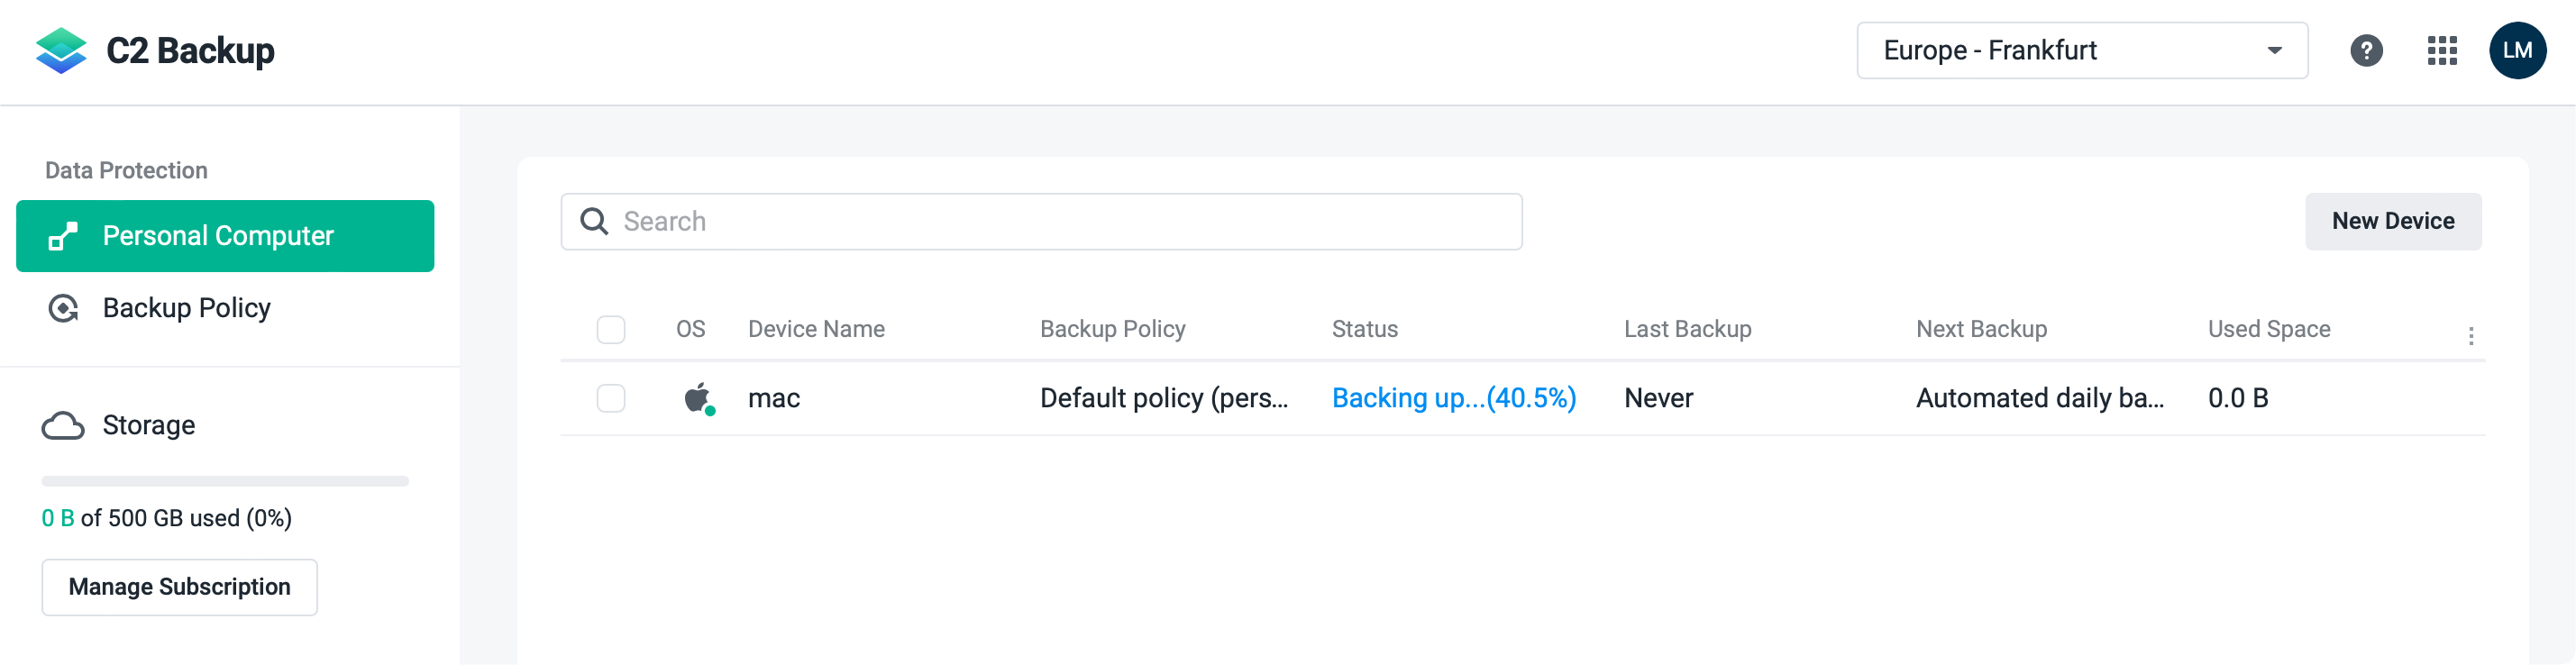The height and width of the screenshot is (665, 2576).
Task: Click the 'Data Protection' section heading
Action: click(126, 171)
